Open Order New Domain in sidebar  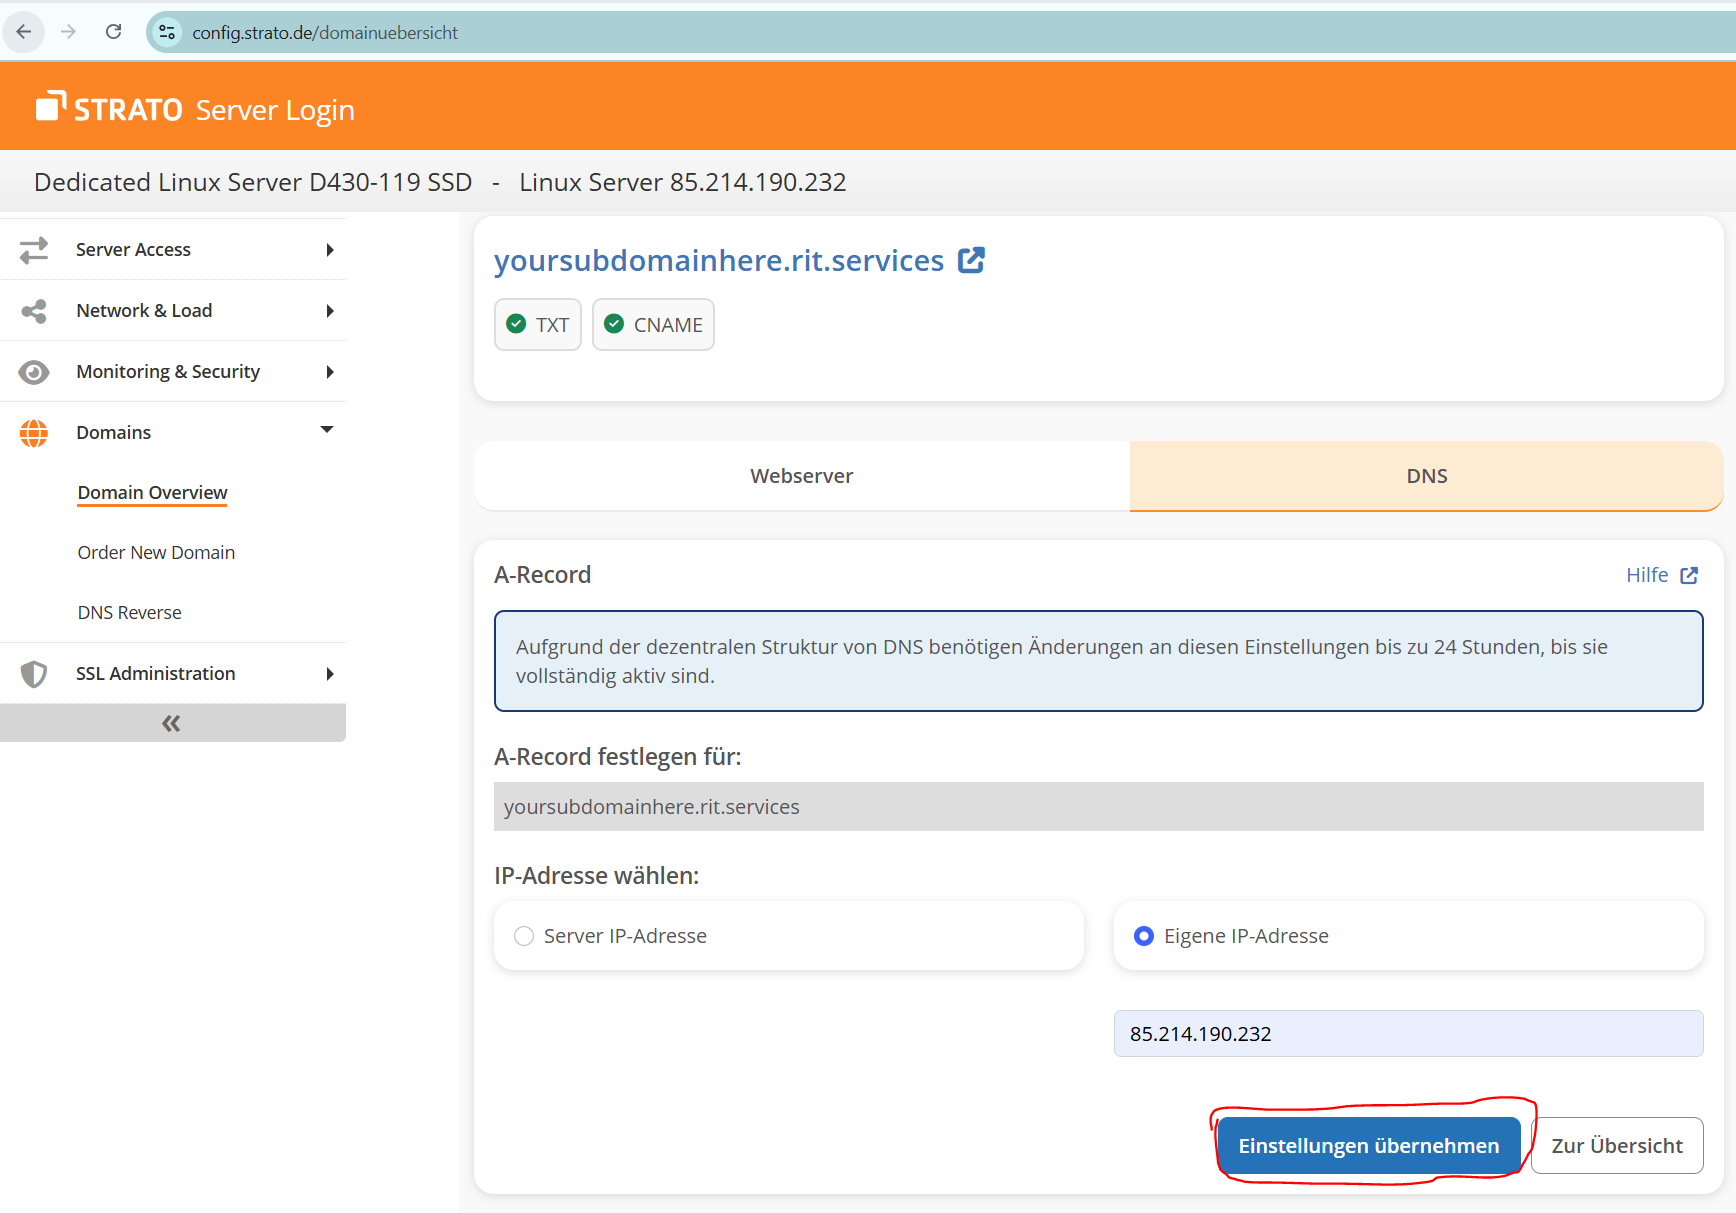[x=156, y=553]
